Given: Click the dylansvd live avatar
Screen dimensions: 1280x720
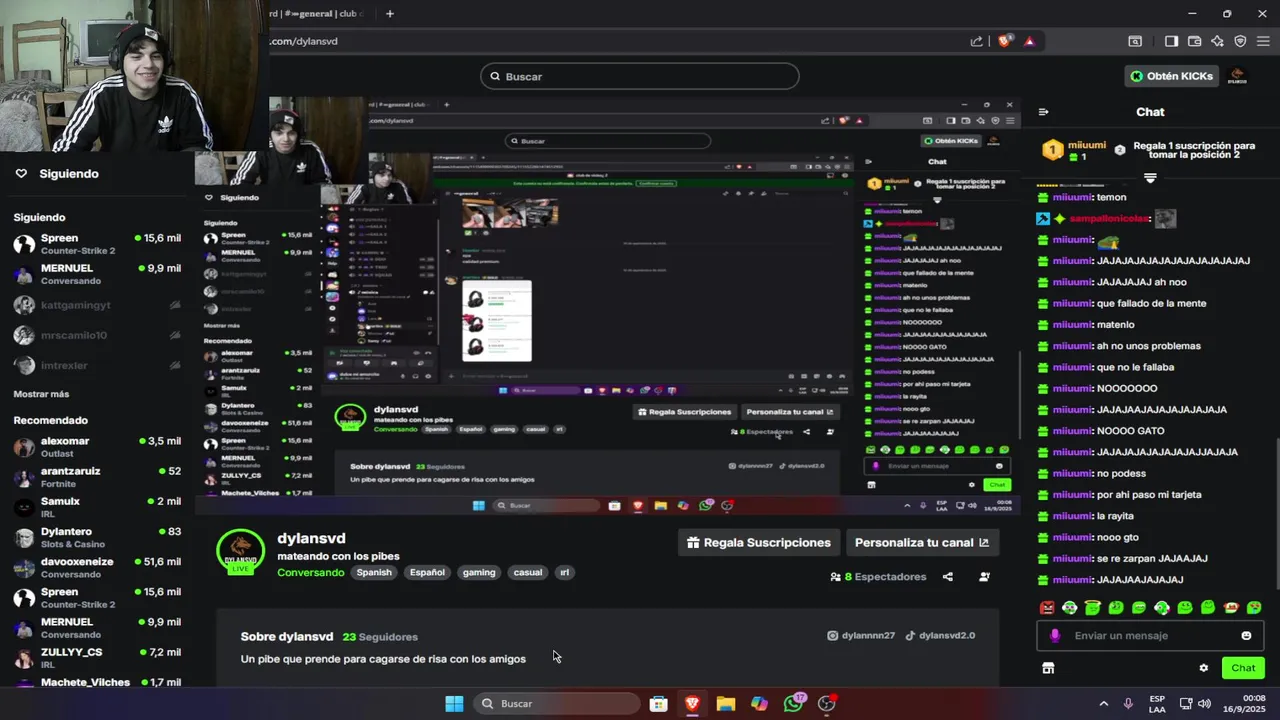Looking at the screenshot, I should point(241,552).
